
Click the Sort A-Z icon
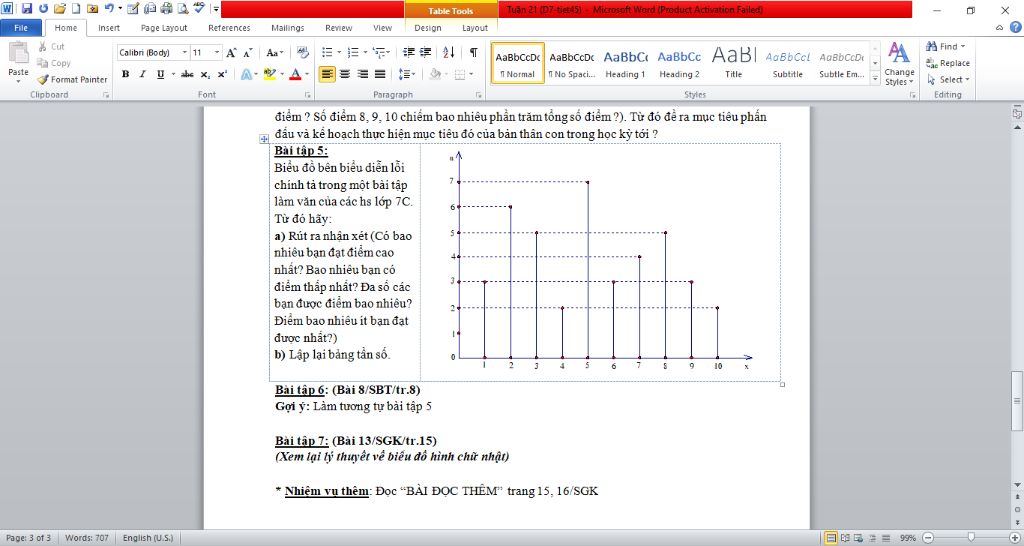click(449, 52)
